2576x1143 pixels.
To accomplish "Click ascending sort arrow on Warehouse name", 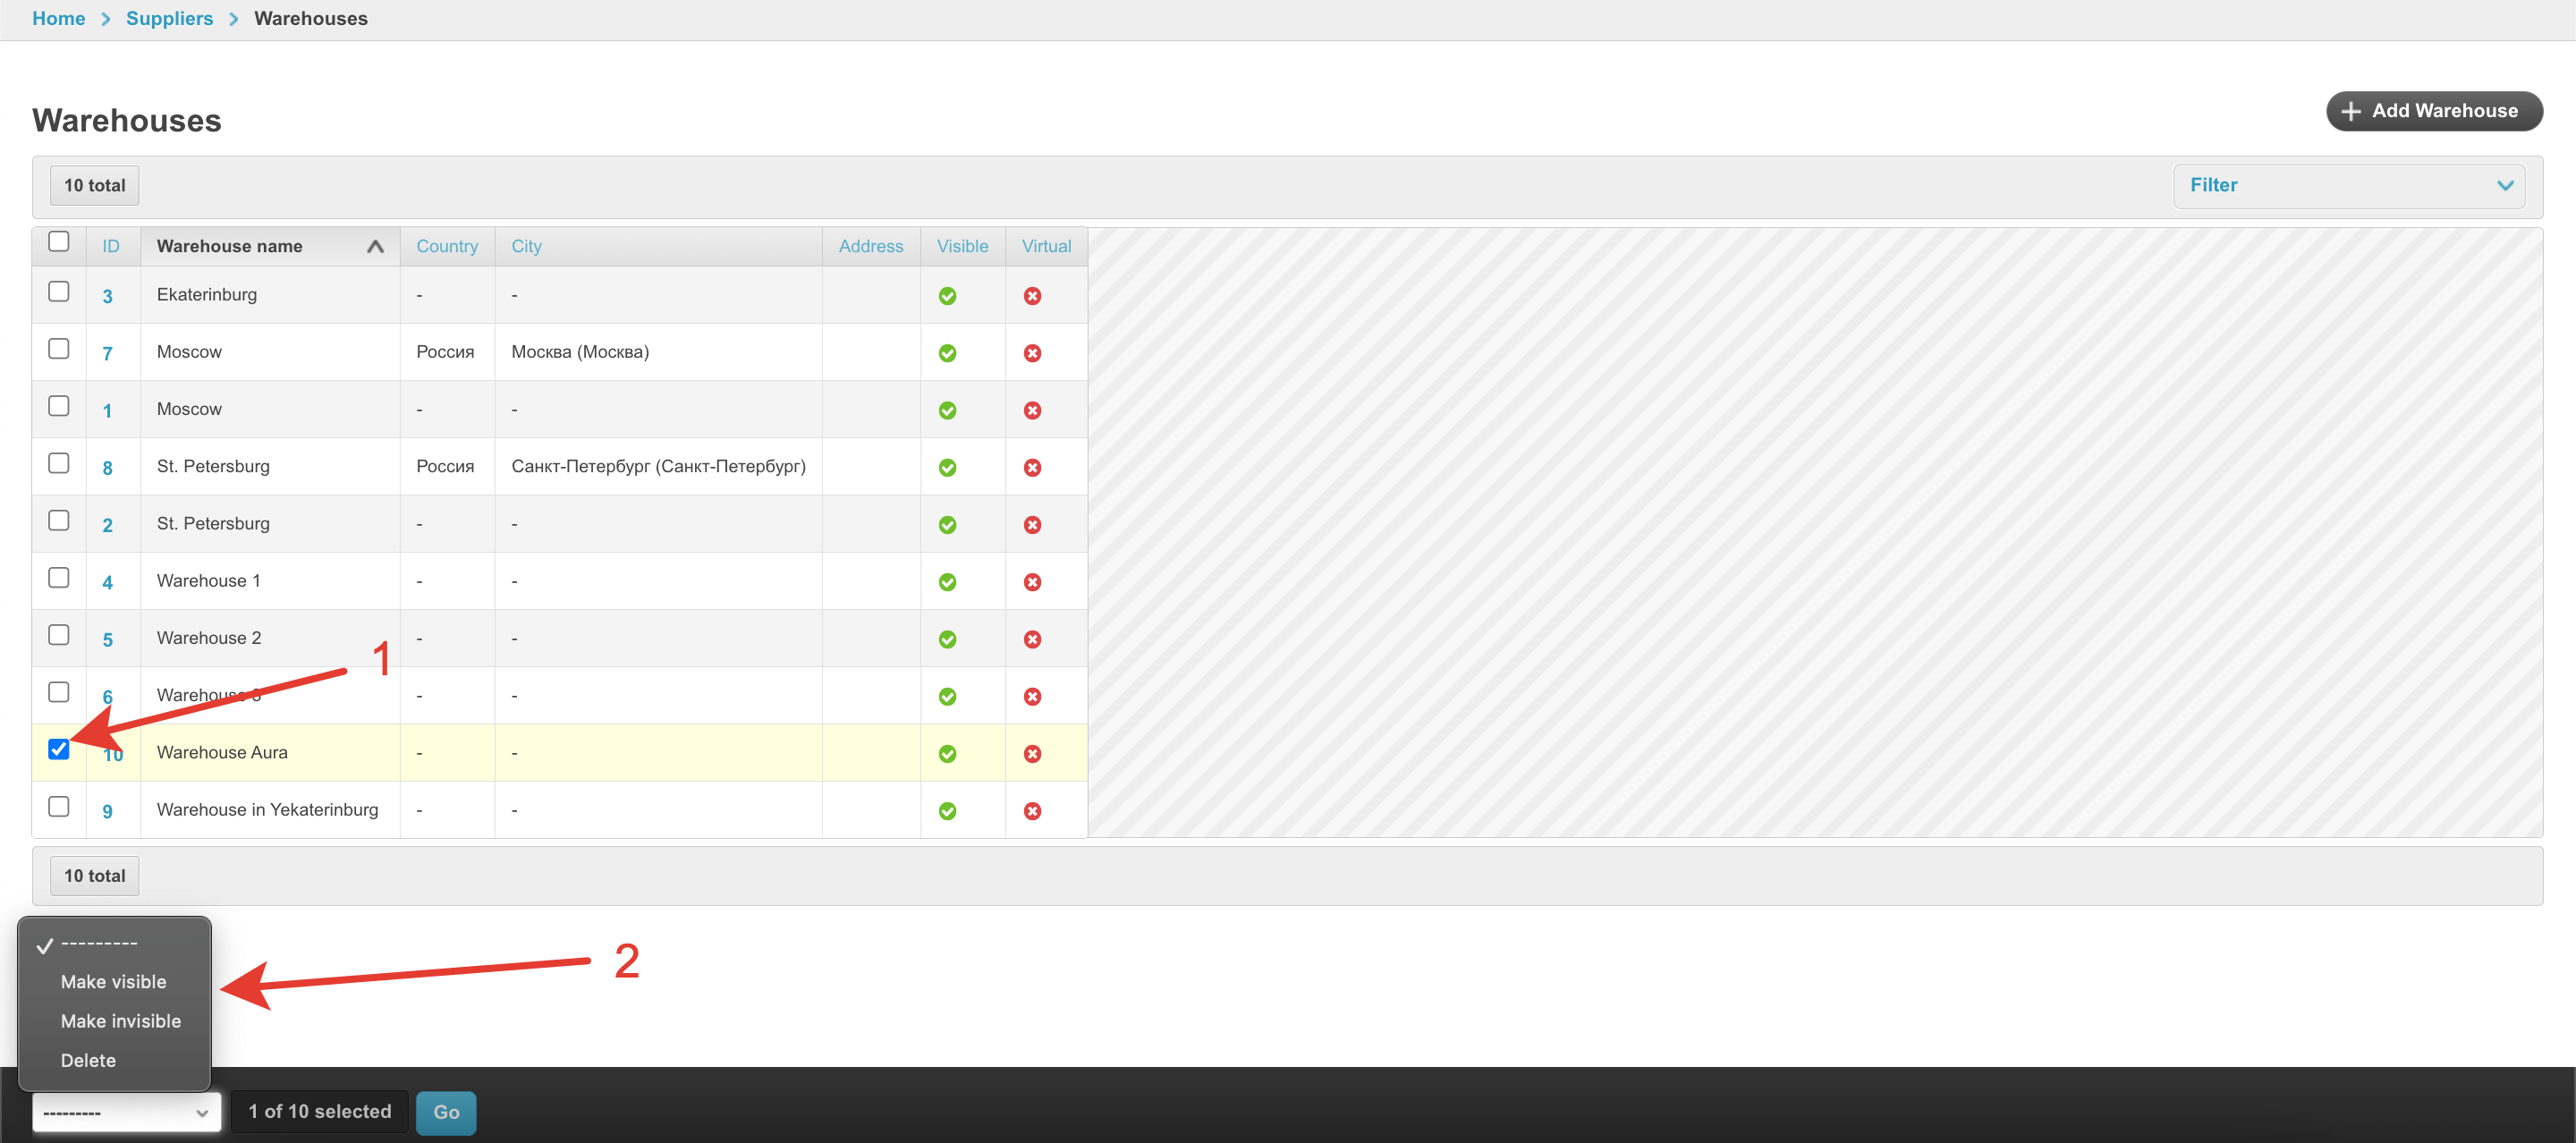I will point(375,246).
